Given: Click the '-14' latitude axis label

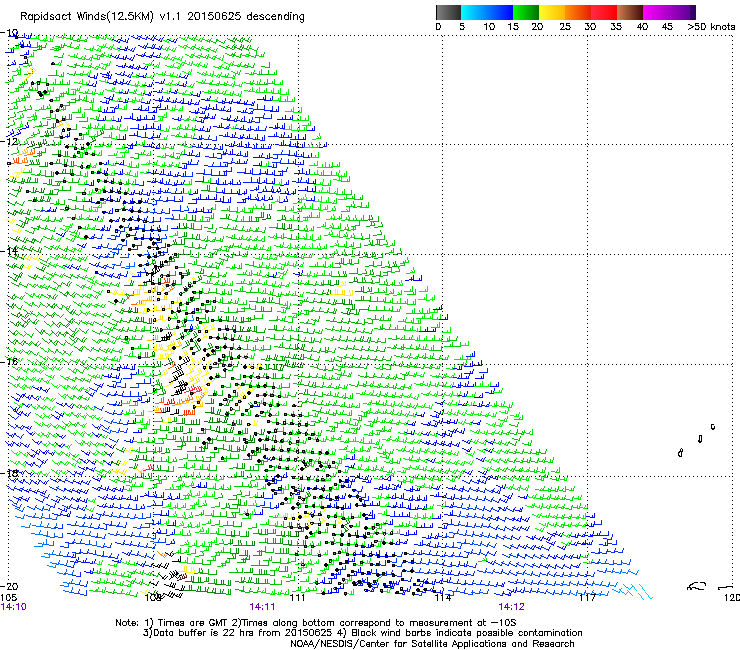Looking at the screenshot, I should point(9,251).
